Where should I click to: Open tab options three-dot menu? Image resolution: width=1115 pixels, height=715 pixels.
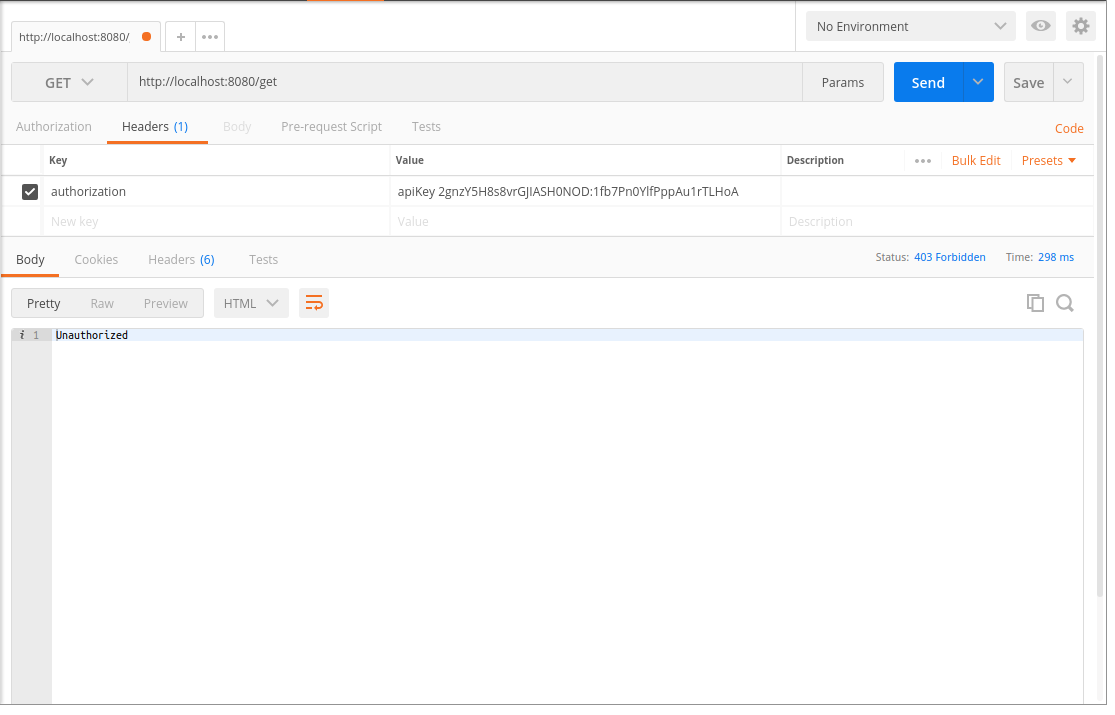(210, 37)
